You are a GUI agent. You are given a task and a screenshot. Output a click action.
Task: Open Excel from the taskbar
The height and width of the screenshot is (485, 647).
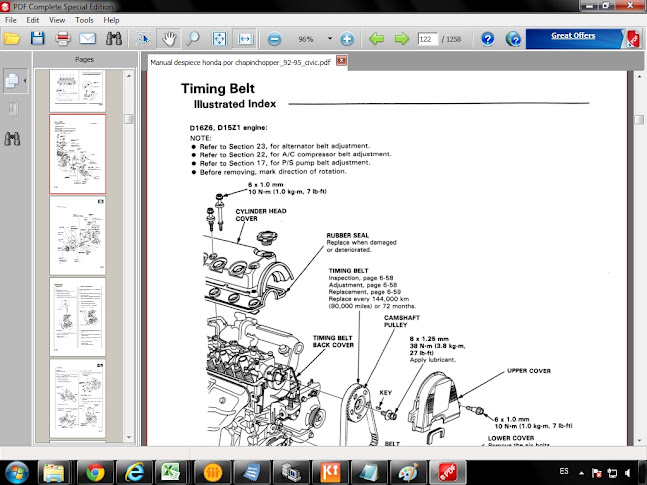point(170,472)
